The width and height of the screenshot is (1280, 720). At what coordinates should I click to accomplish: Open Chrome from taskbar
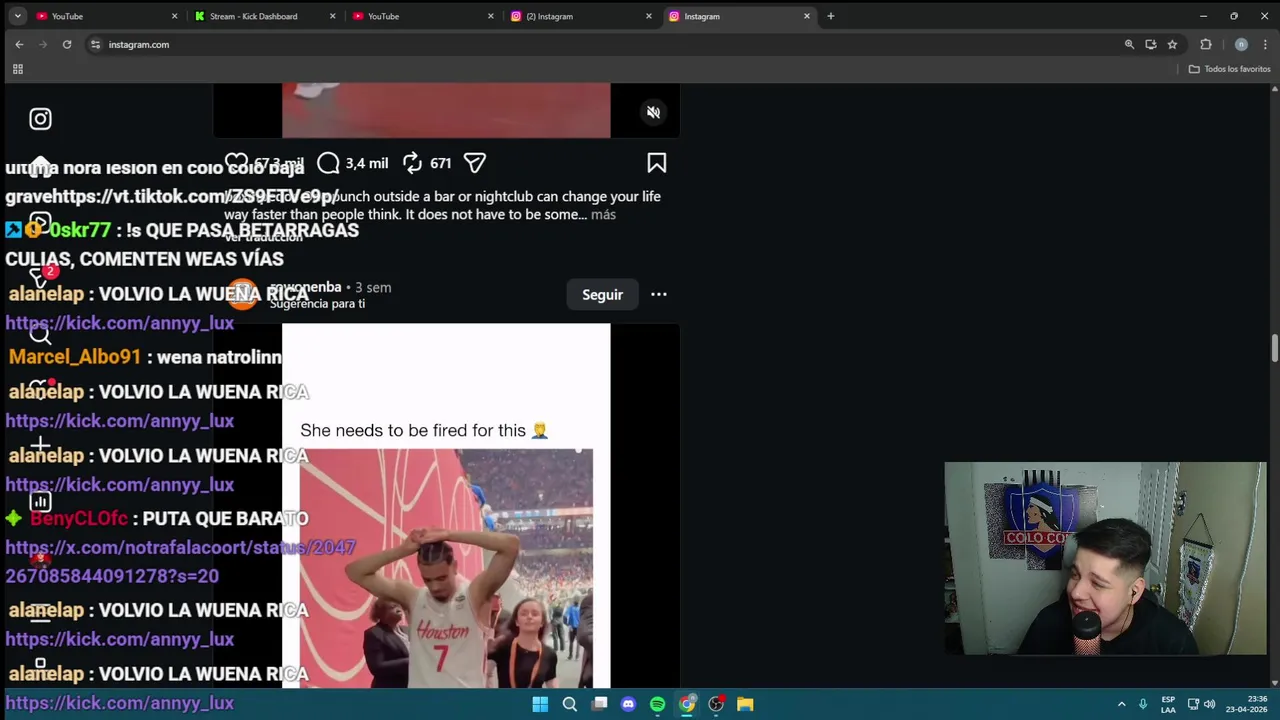[x=687, y=704]
